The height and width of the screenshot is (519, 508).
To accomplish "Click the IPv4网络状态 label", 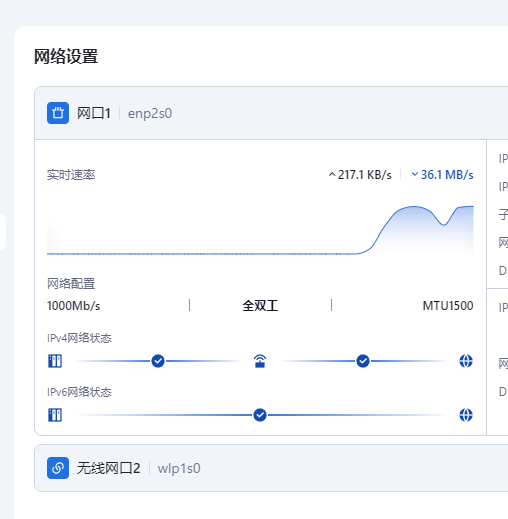I will [79, 338].
